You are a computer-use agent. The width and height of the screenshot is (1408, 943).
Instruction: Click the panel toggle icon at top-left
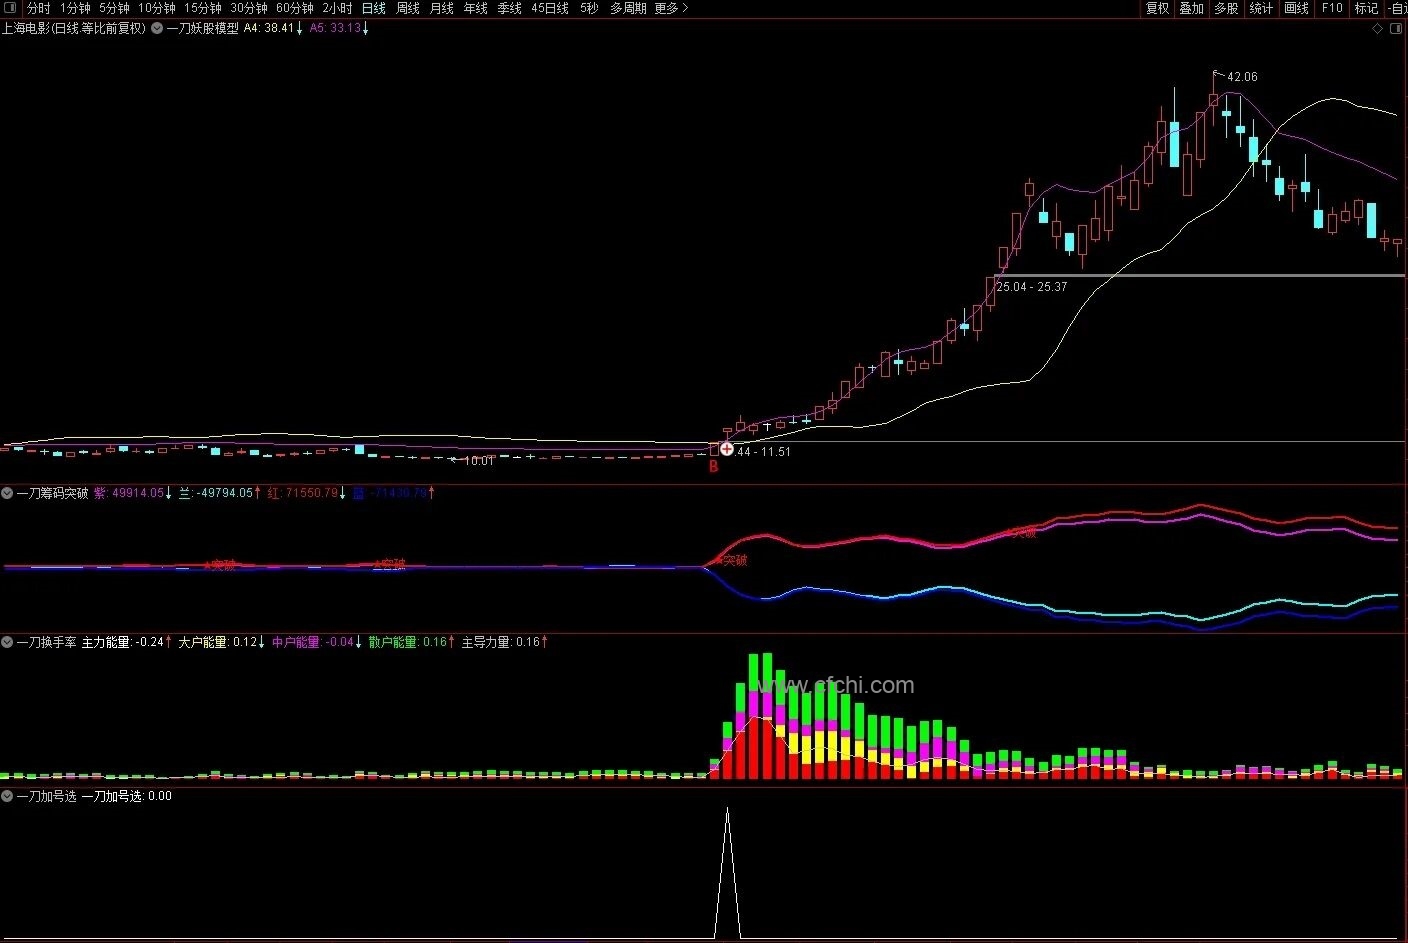pyautogui.click(x=10, y=8)
